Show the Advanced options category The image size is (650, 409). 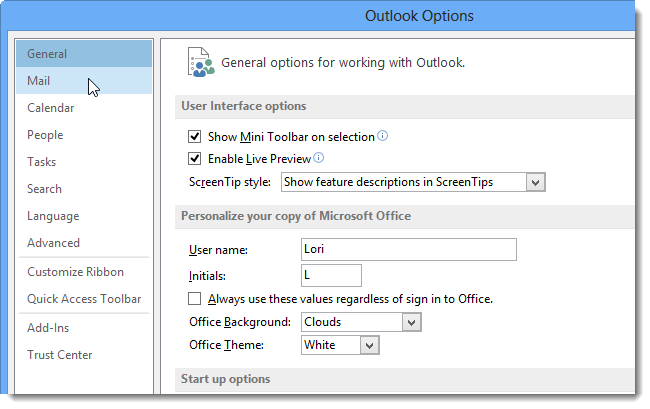[84, 243]
